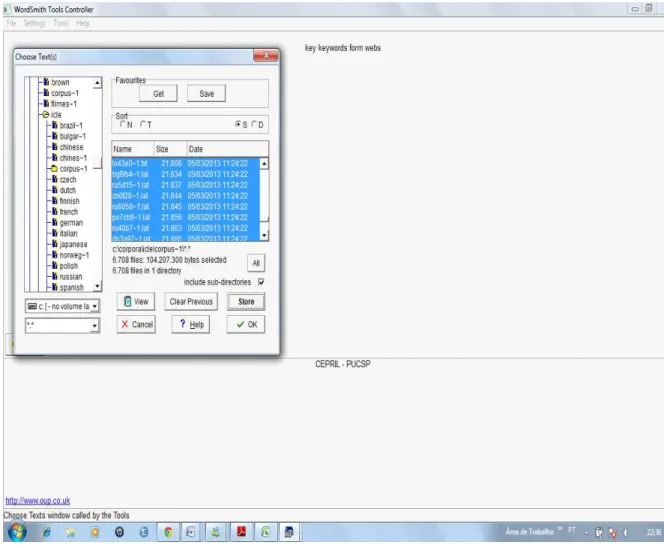This screenshot has width=664, height=548.
Task: Select the D sort radio option
Action: point(254,125)
